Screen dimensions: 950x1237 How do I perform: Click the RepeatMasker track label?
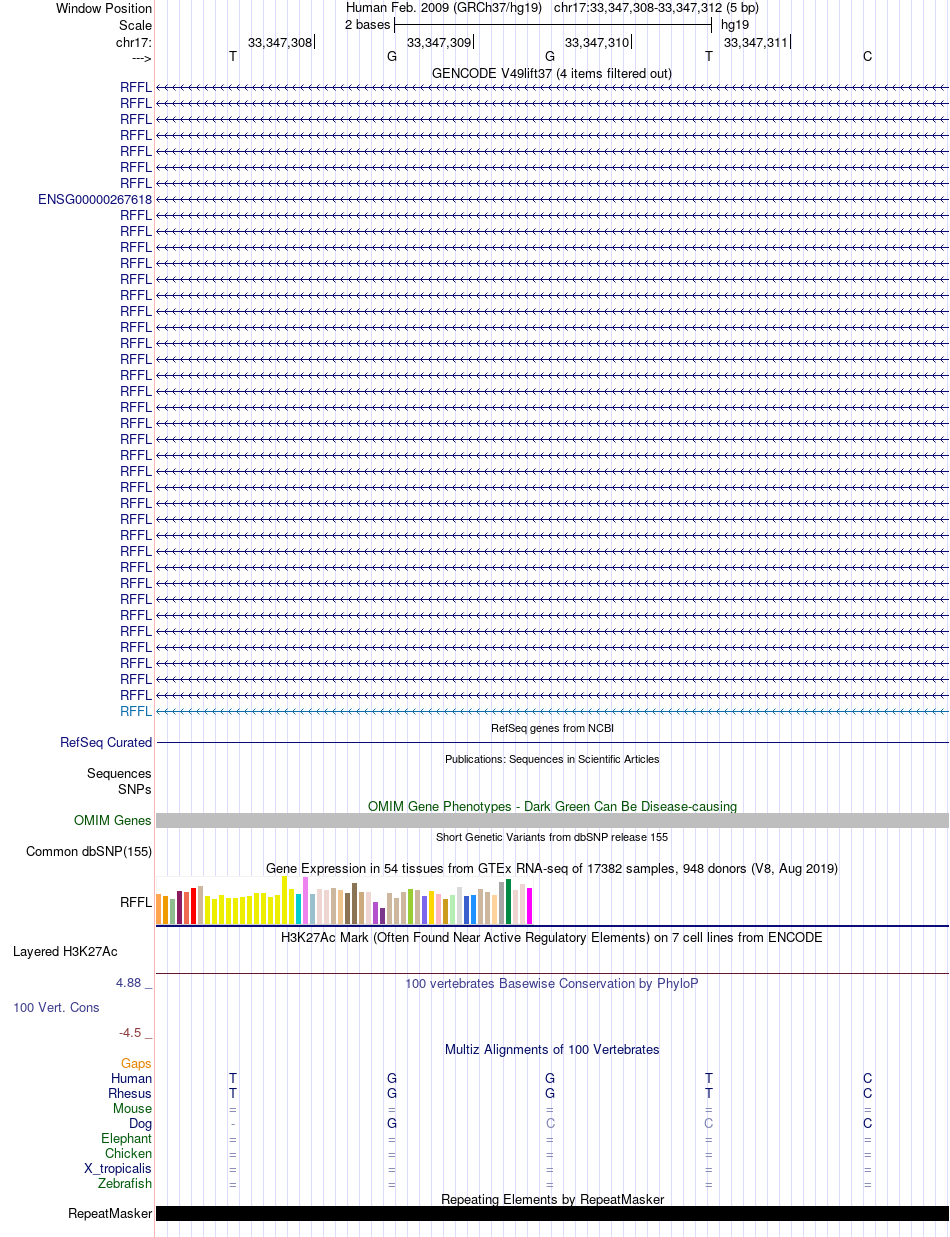click(110, 1214)
